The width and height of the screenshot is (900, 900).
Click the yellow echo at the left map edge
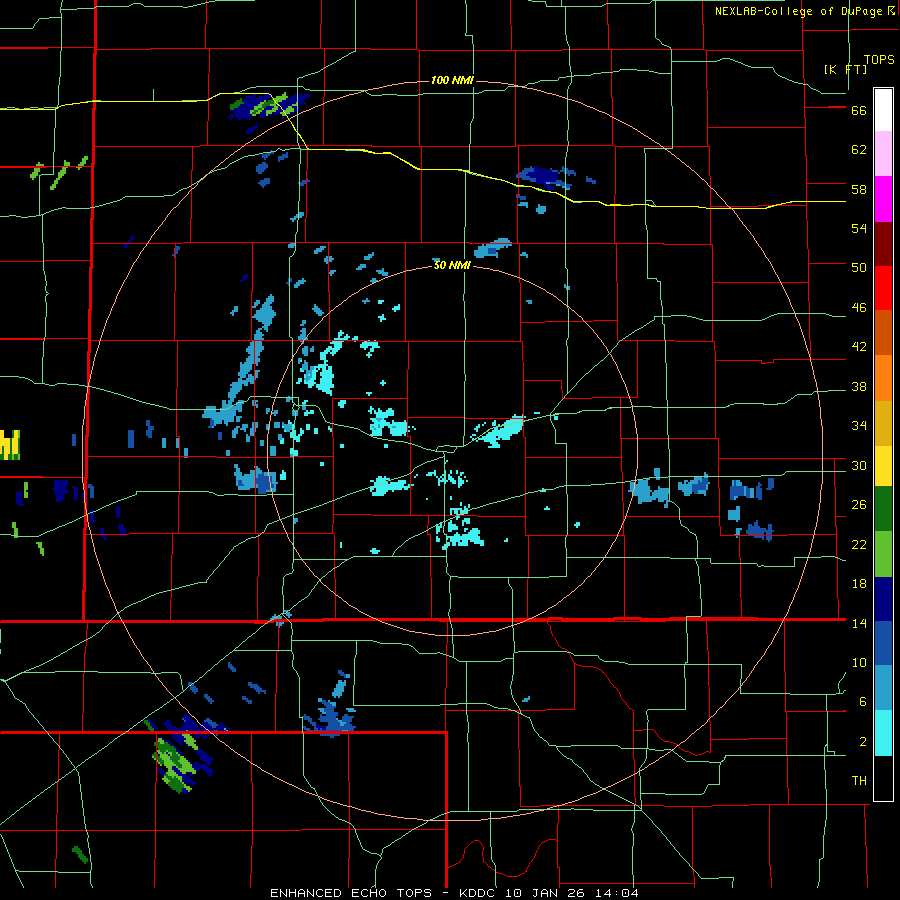tap(10, 445)
